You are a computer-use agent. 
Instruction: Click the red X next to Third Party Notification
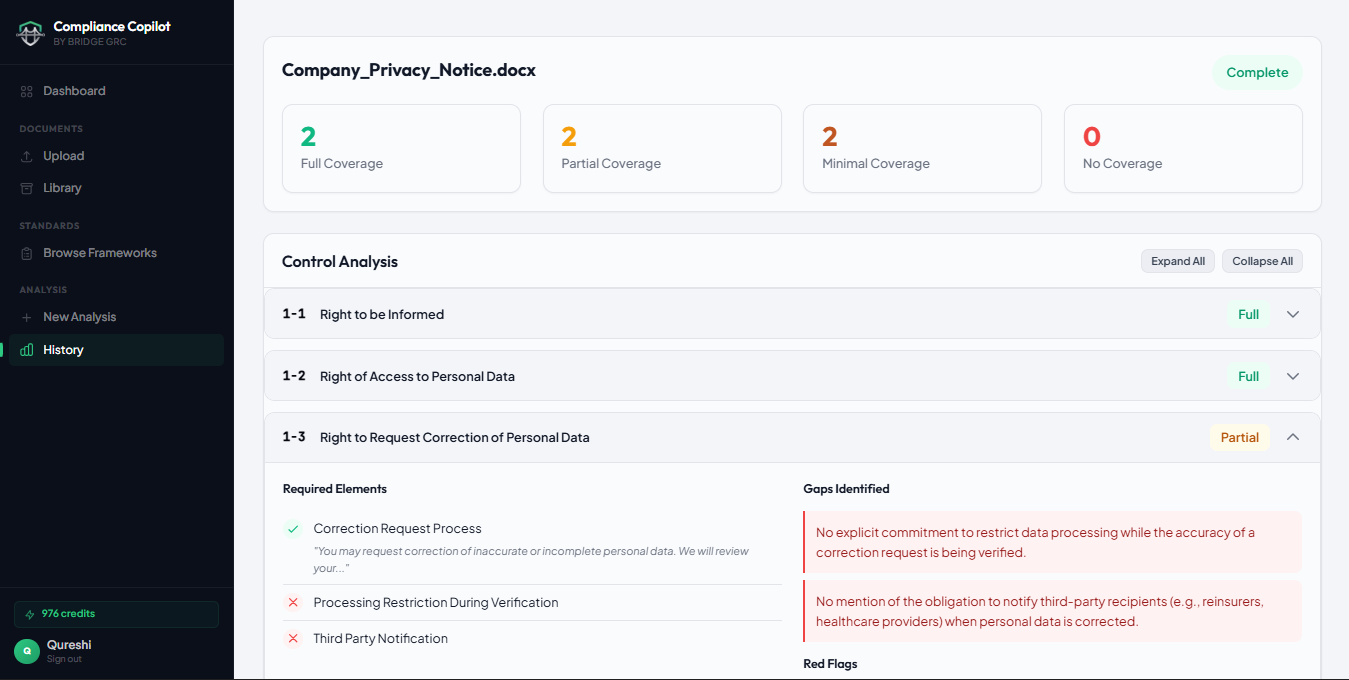(294, 638)
